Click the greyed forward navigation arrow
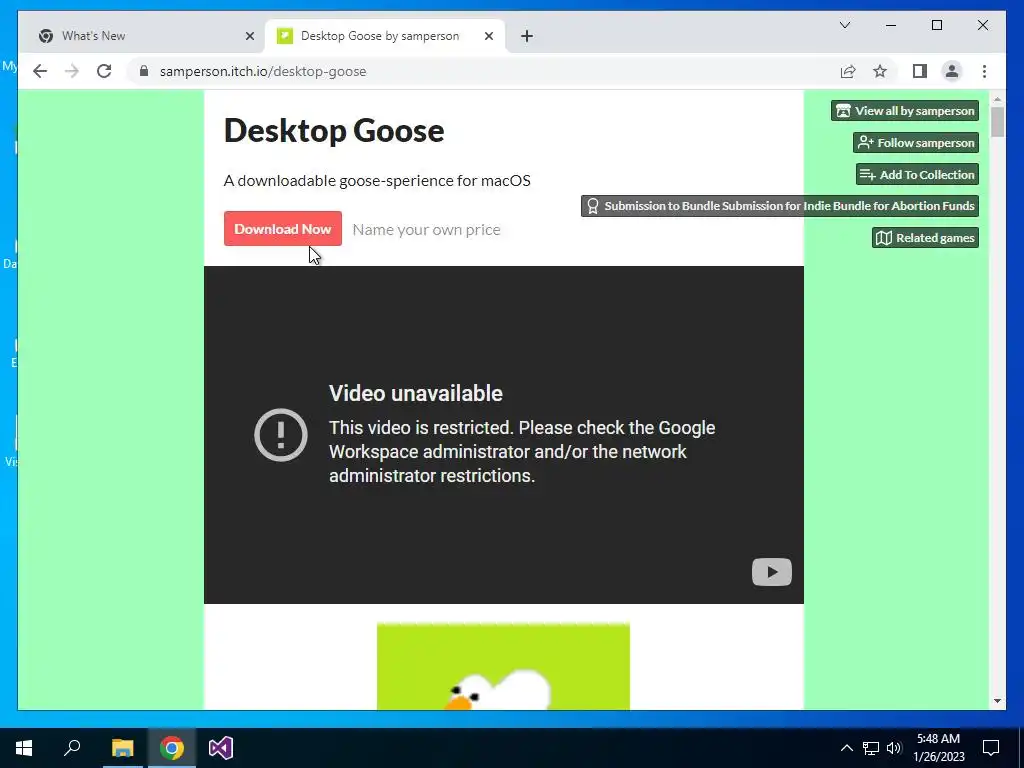1024x768 pixels. (x=72, y=71)
